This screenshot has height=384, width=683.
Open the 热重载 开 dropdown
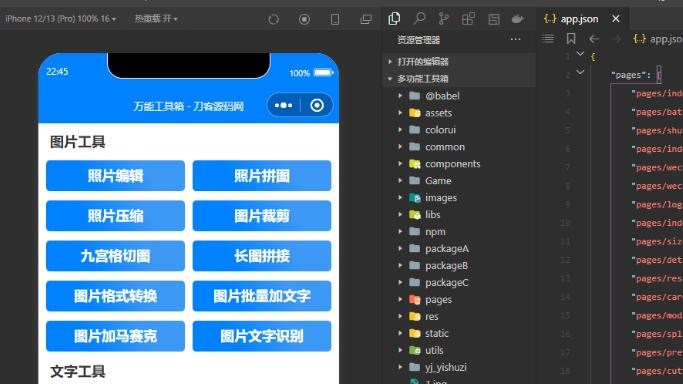[156, 19]
